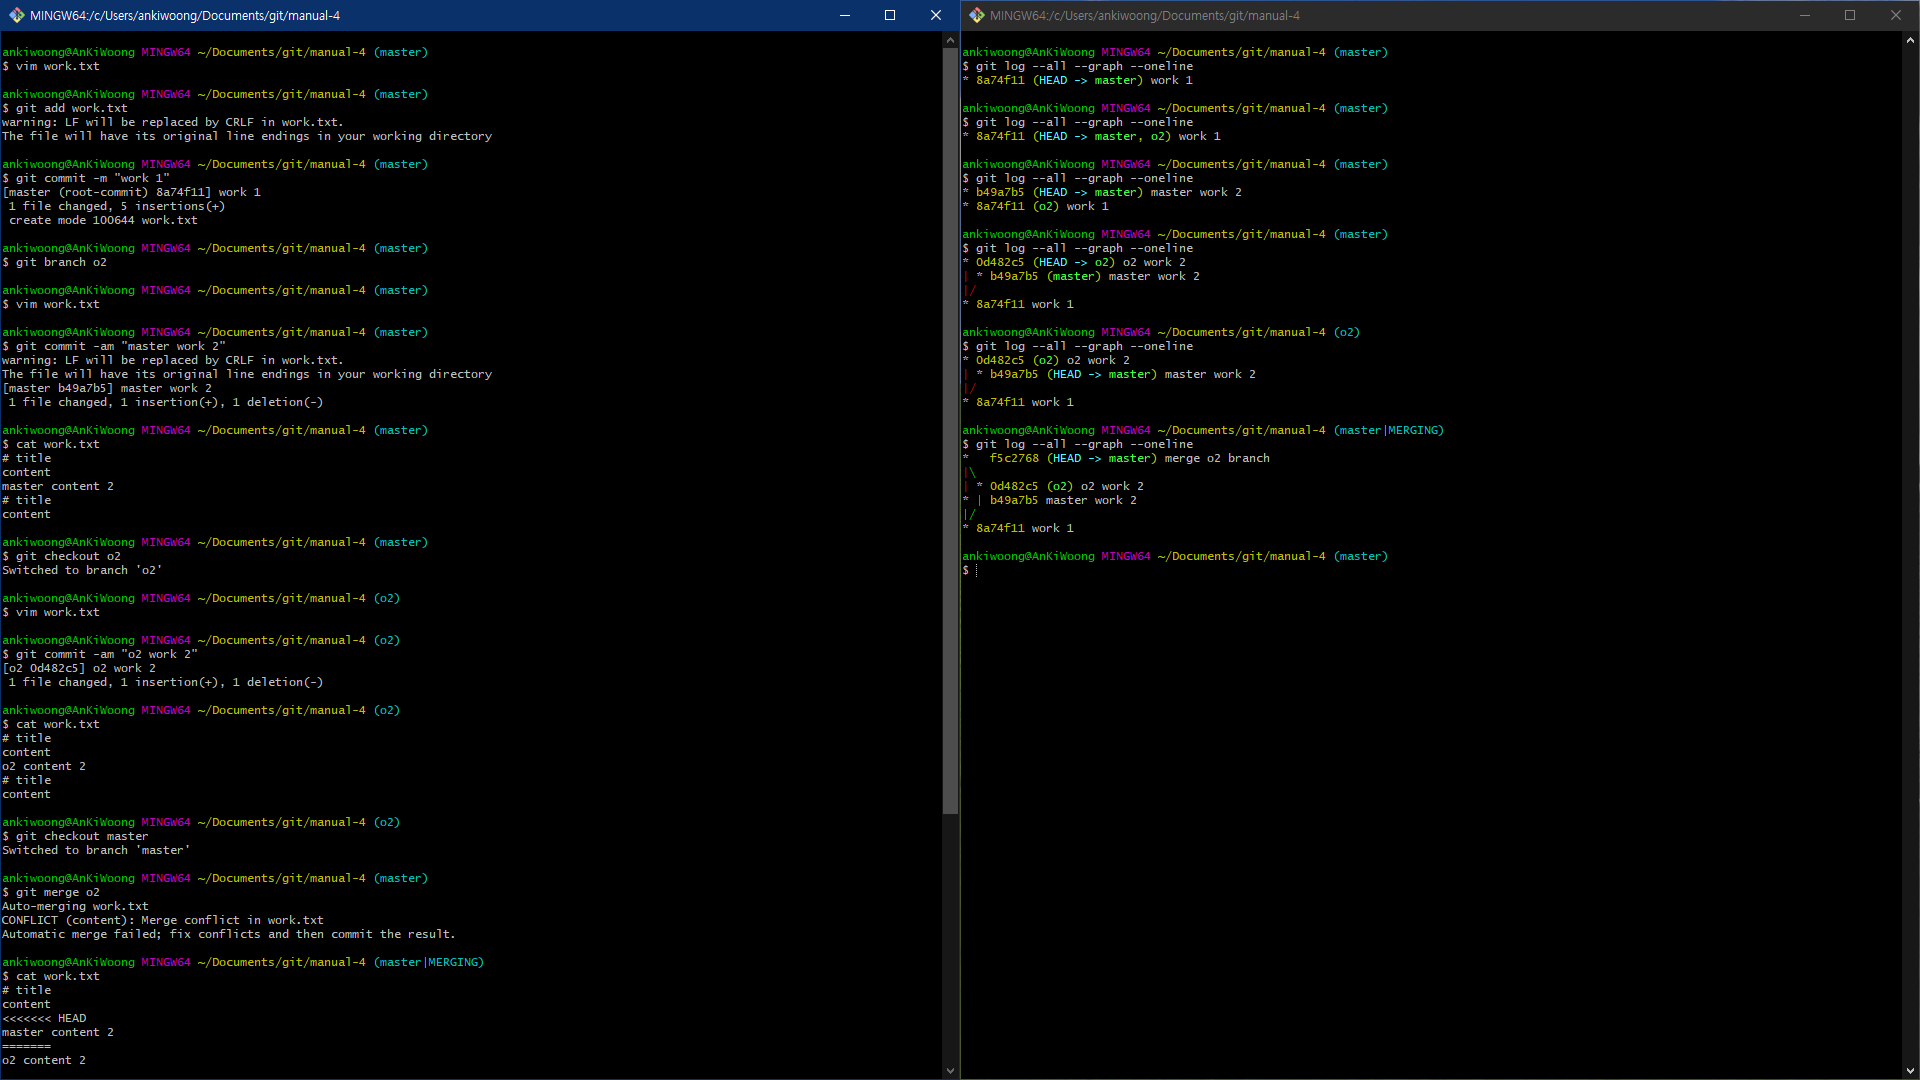This screenshot has height=1080, width=1920.
Task: Maximize the left MINGW64 terminal window
Action: point(890,15)
